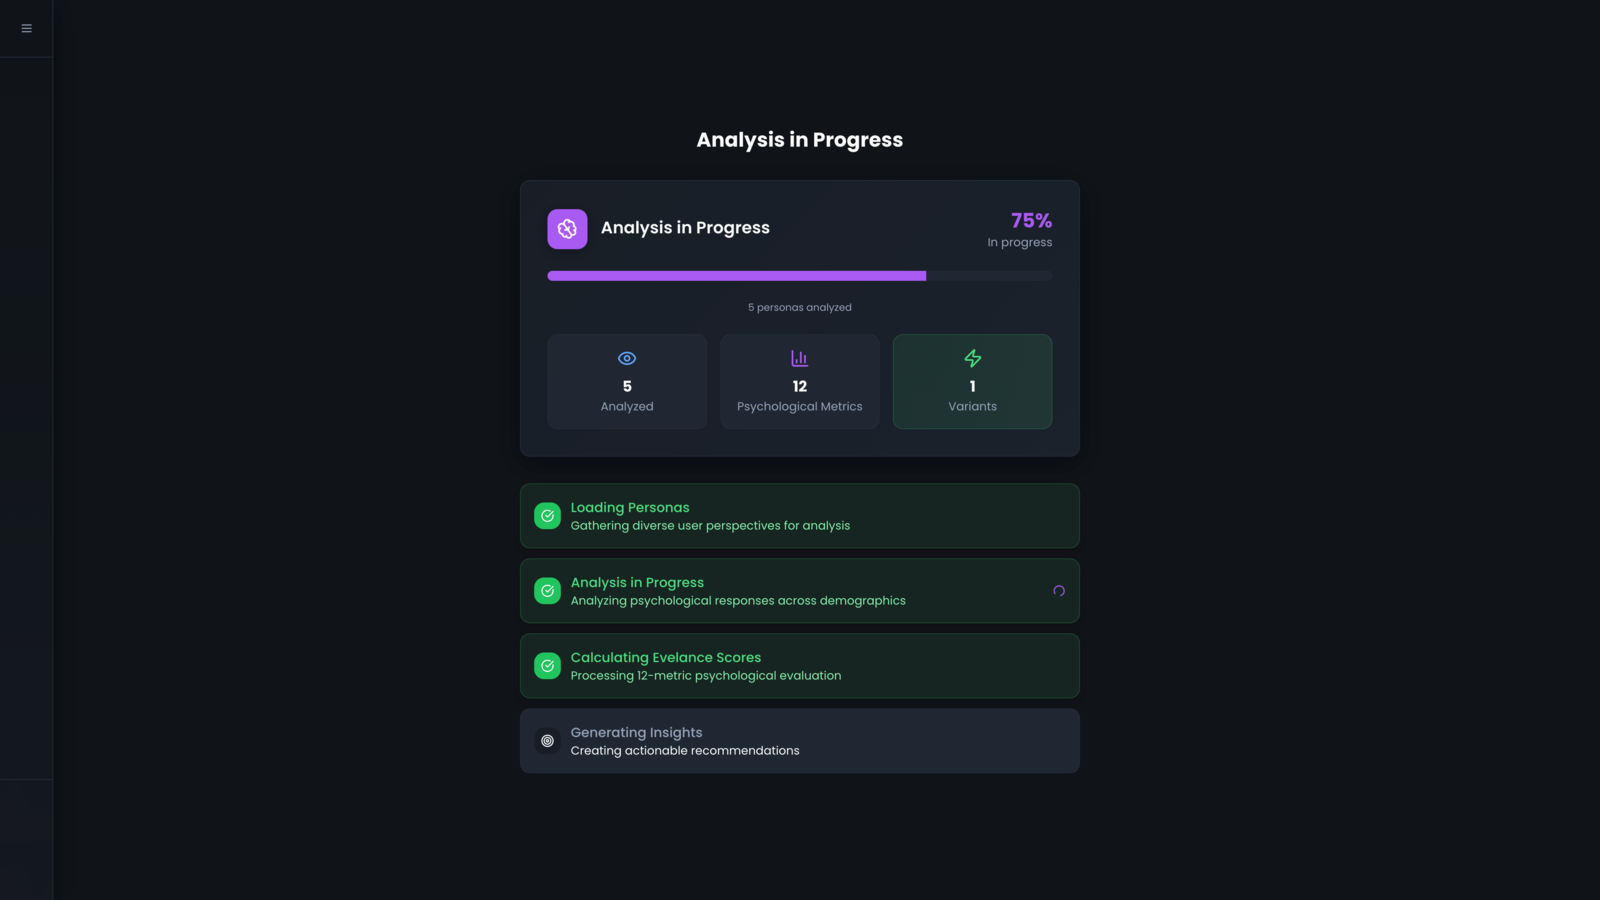Image resolution: width=1600 pixels, height=900 pixels.
Task: Click the 75% progress percentage
Action: pyautogui.click(x=1031, y=220)
